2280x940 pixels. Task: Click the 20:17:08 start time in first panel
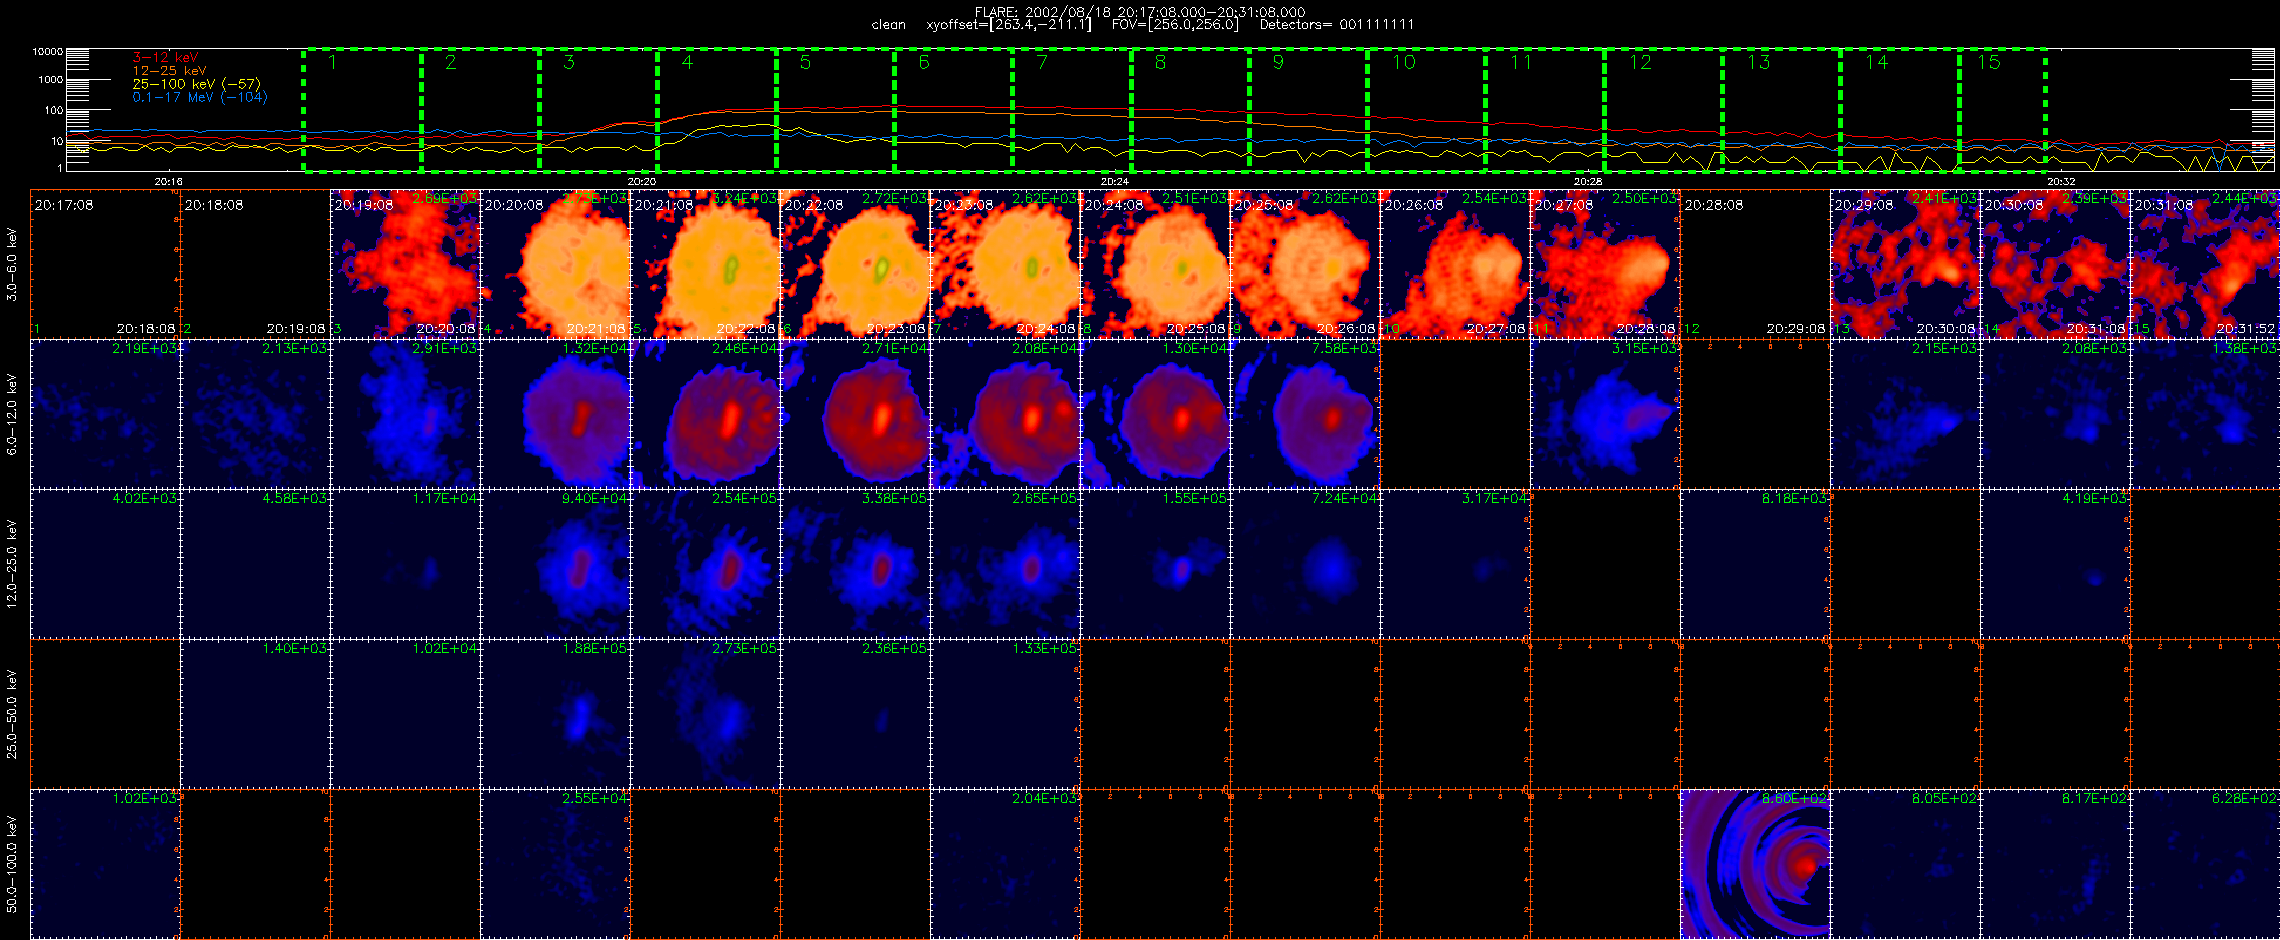[x=64, y=204]
